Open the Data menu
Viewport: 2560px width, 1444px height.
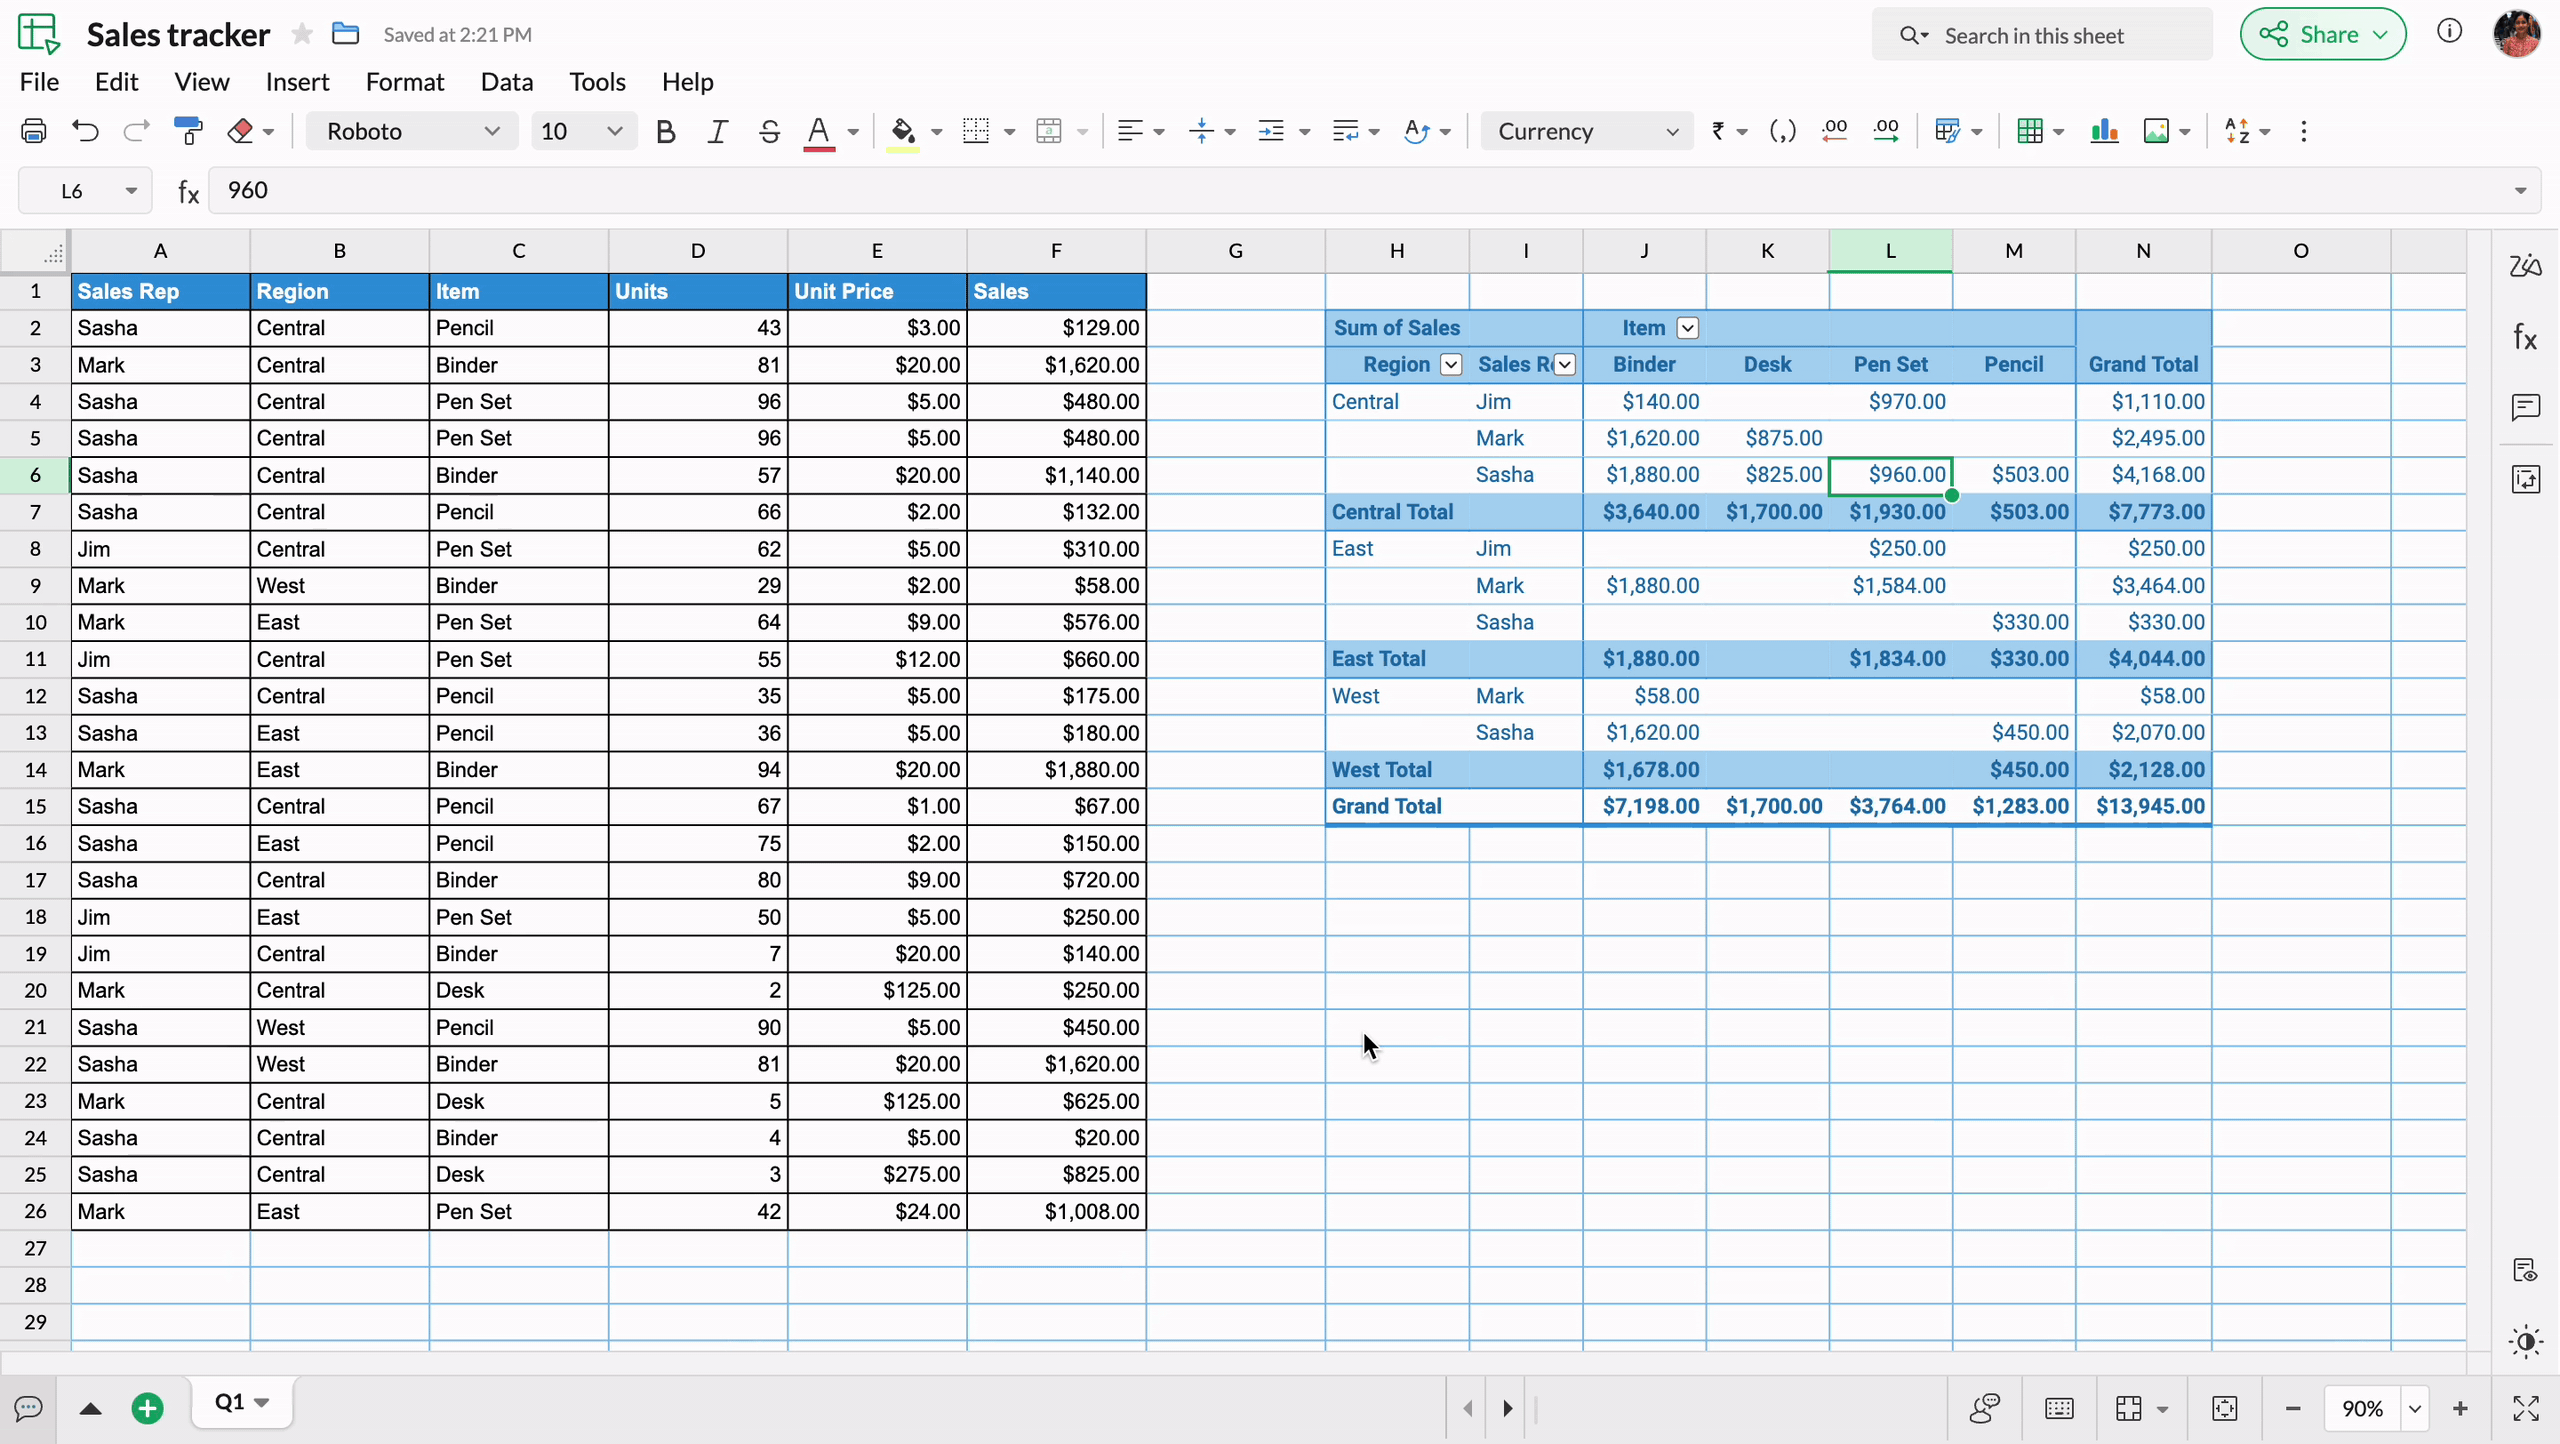pyautogui.click(x=506, y=82)
